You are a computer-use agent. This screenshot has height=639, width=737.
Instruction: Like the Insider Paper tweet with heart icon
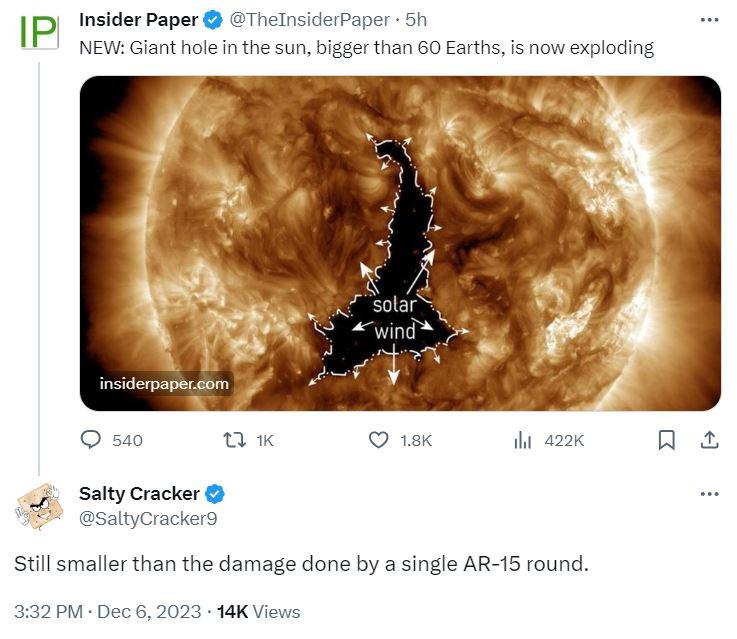[378, 440]
